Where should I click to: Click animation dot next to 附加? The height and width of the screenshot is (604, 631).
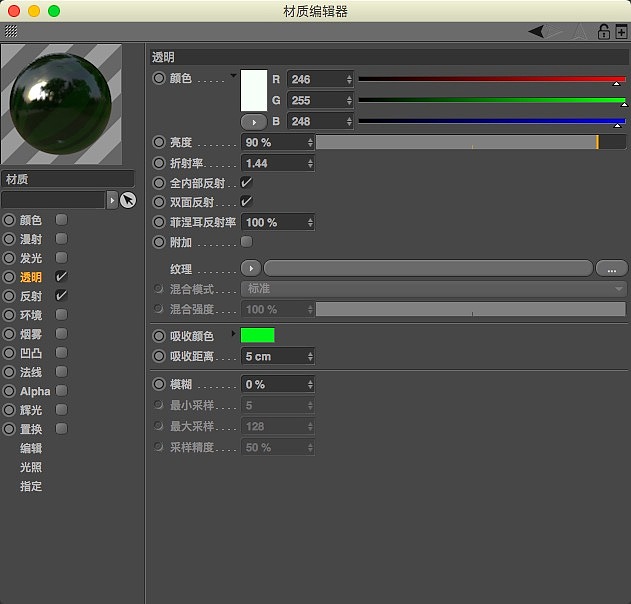pyautogui.click(x=159, y=242)
